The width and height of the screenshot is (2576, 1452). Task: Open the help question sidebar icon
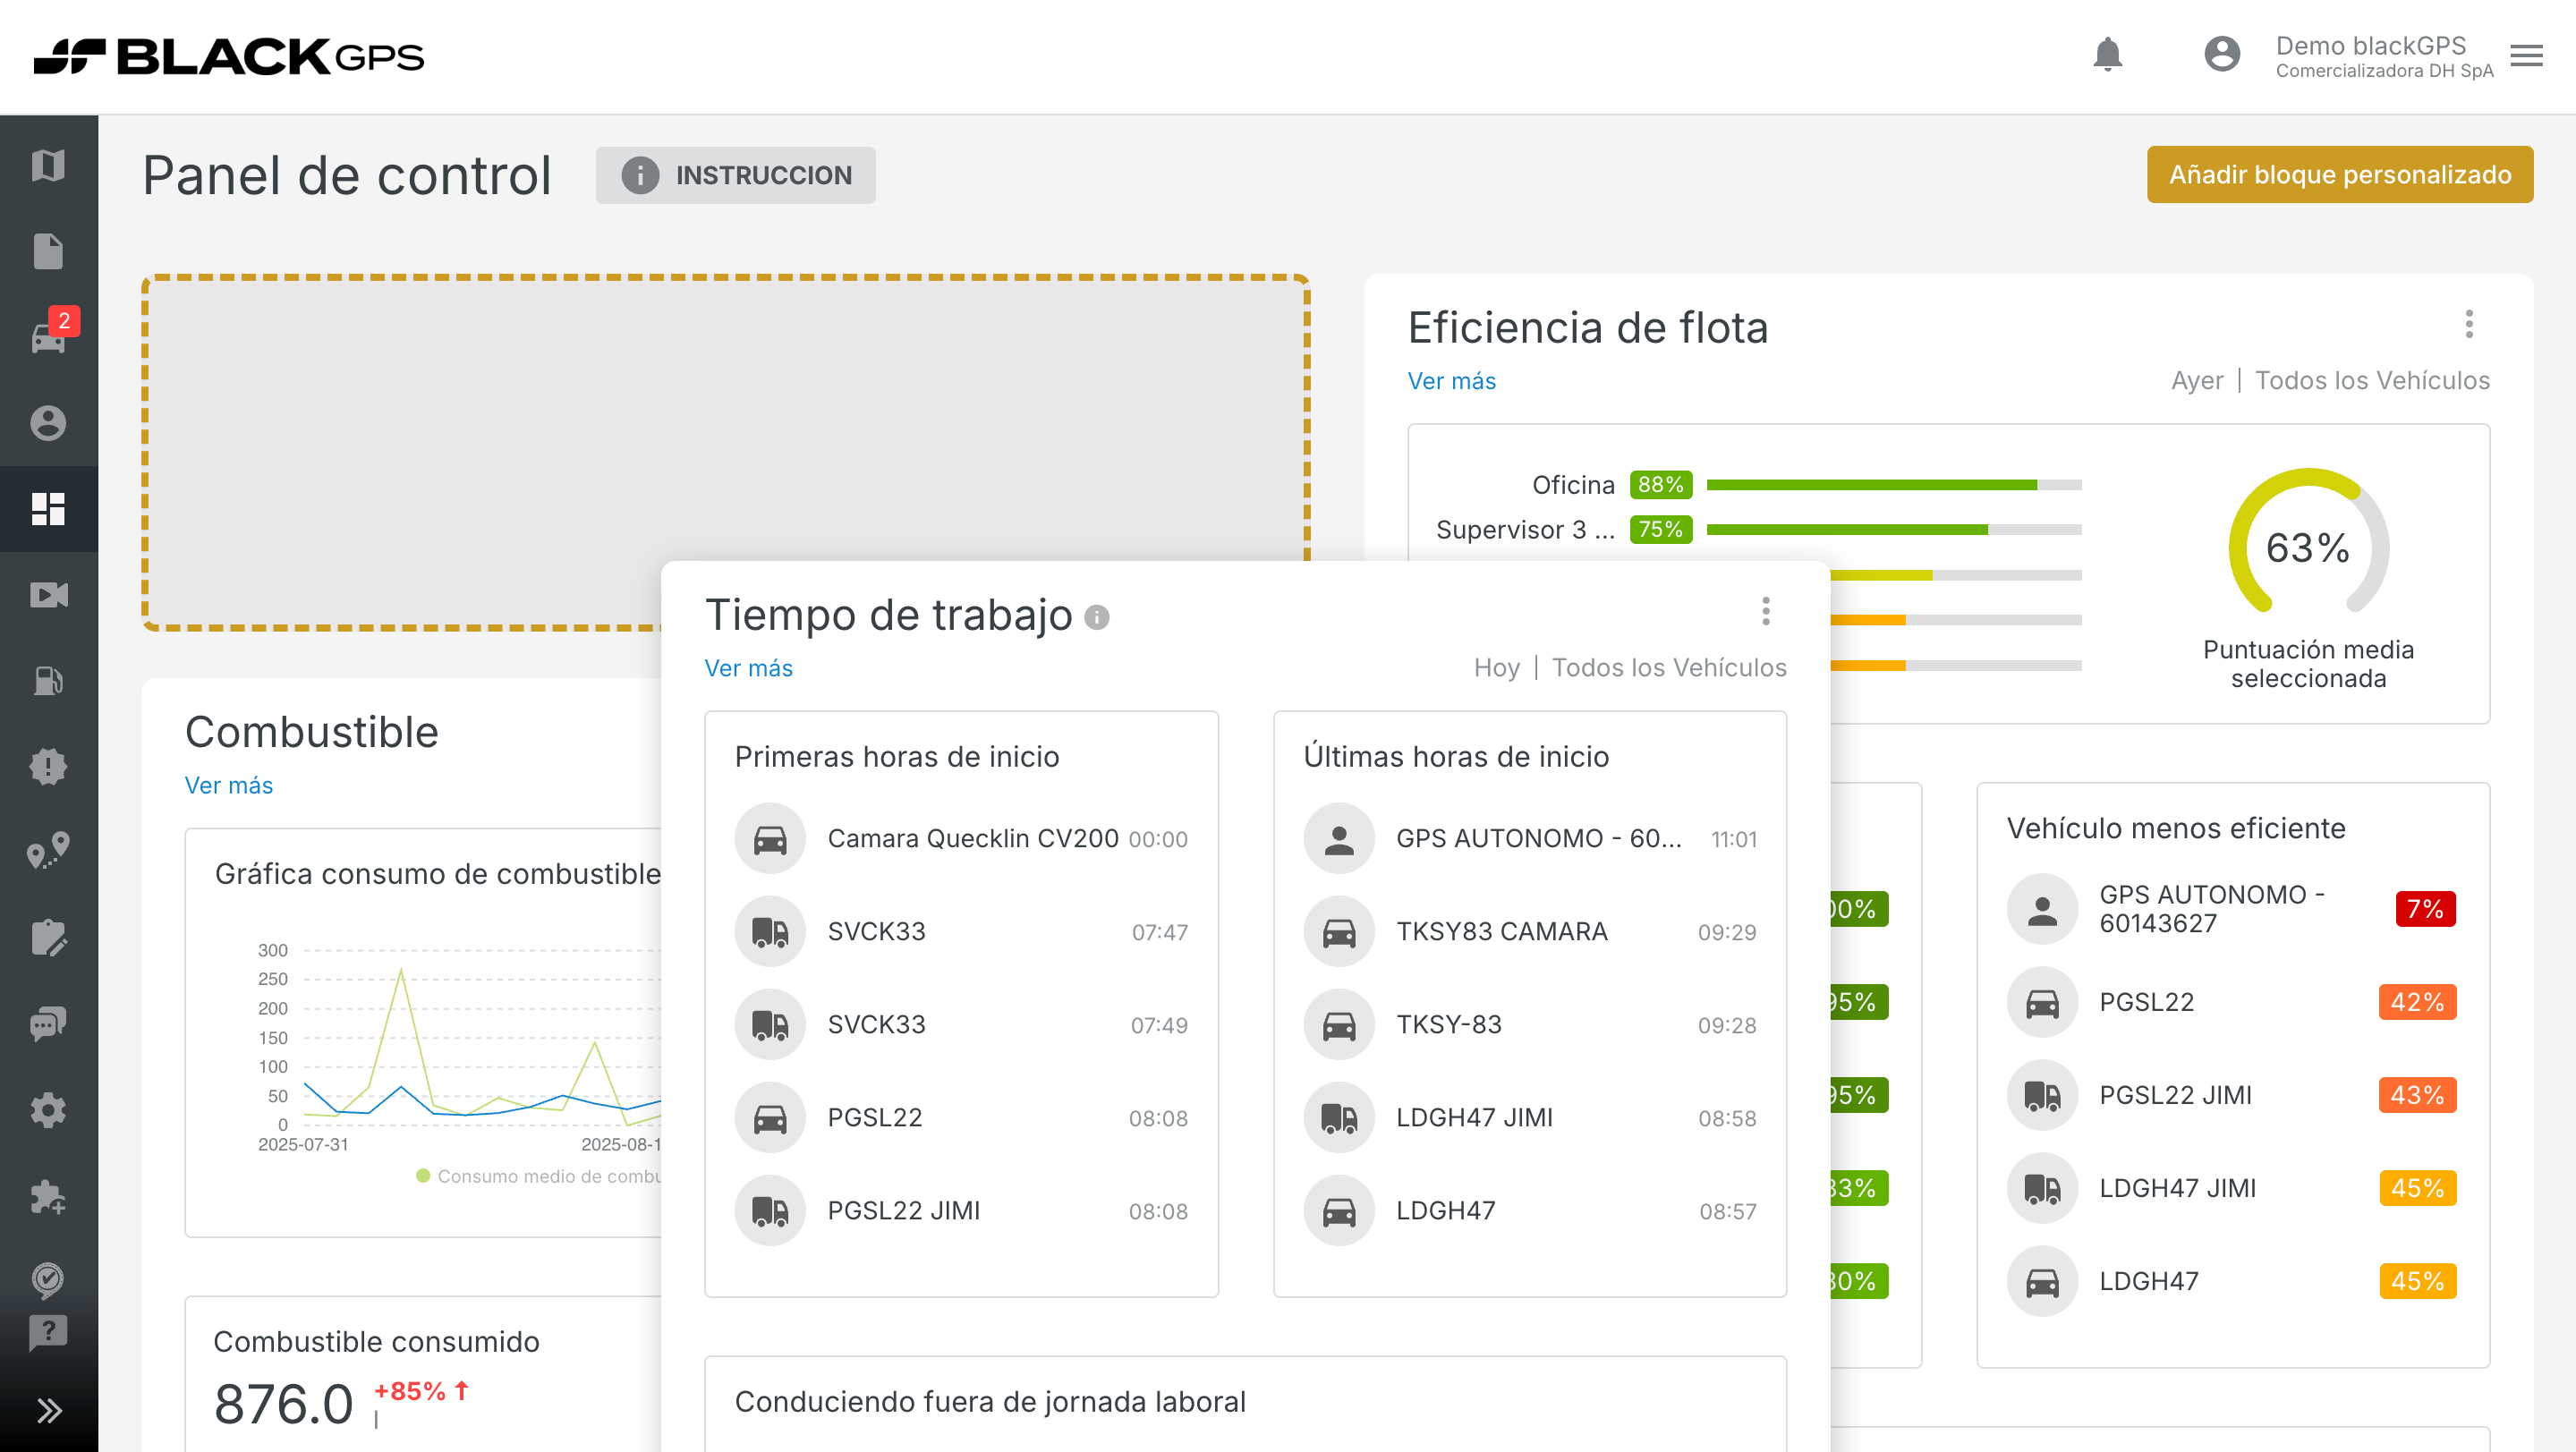48,1333
